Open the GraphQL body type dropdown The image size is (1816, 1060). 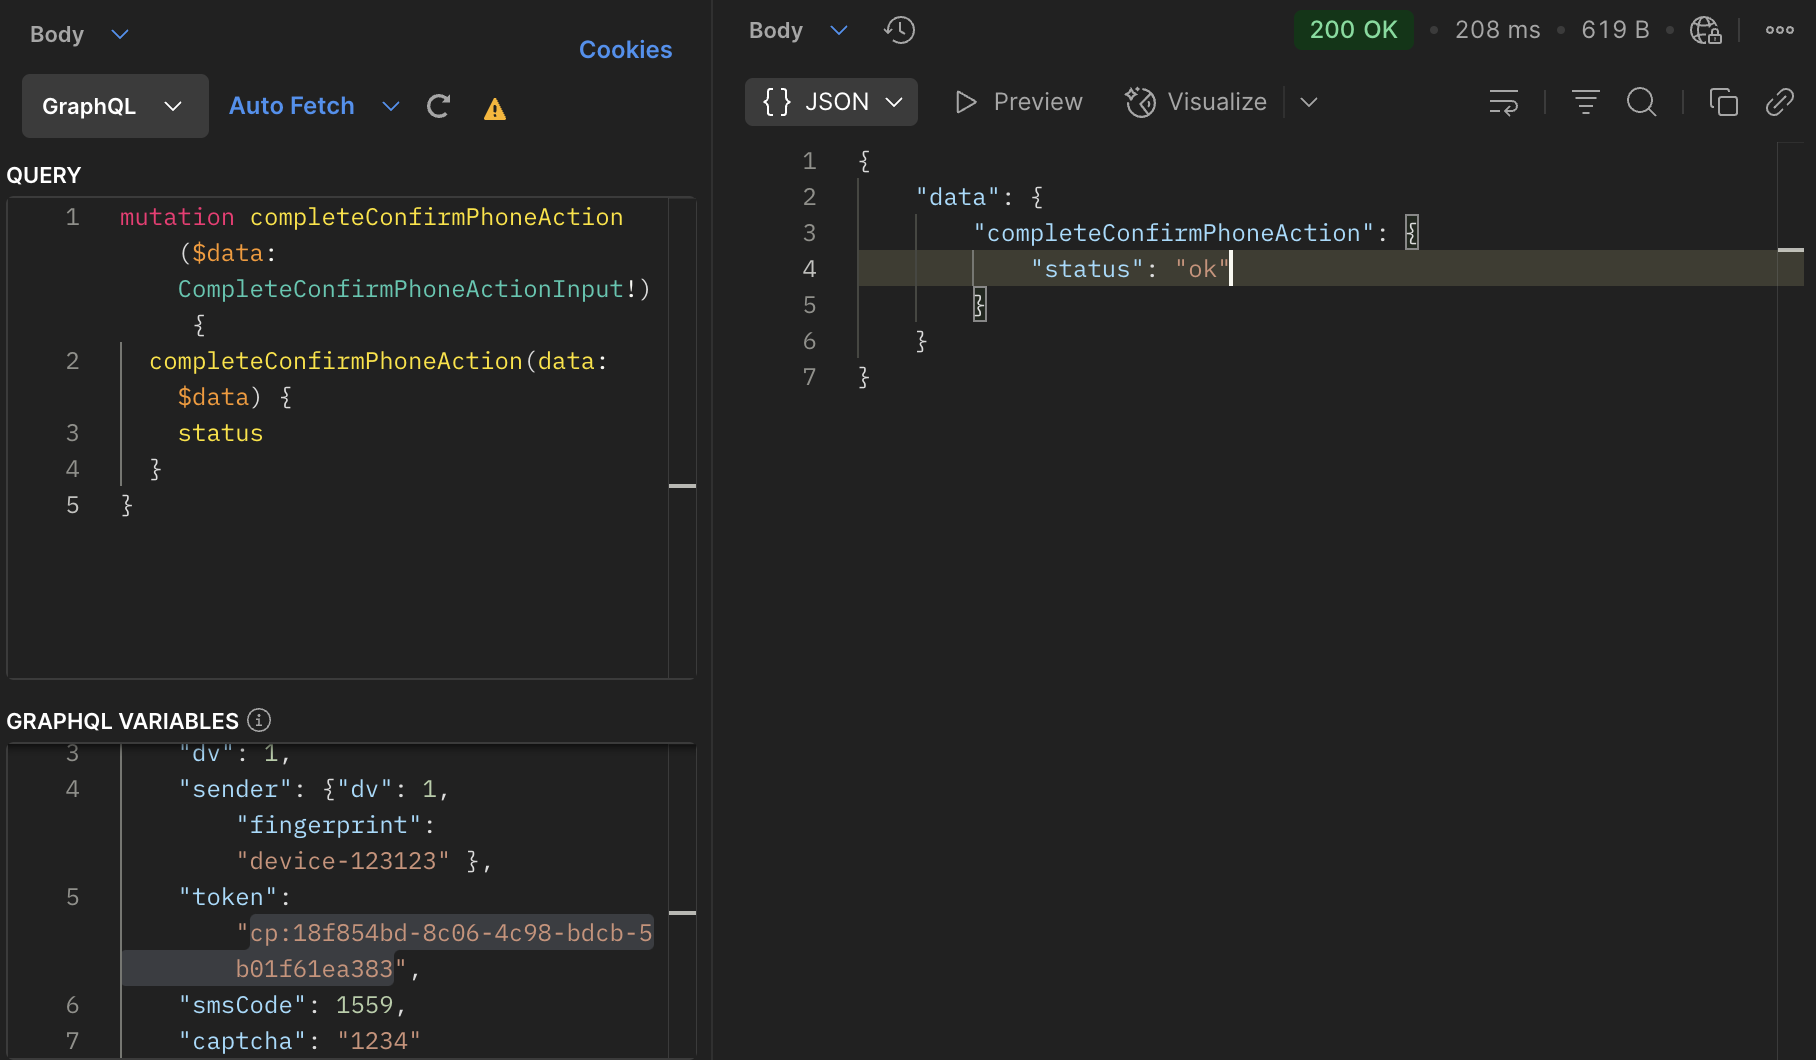pyautogui.click(x=115, y=106)
